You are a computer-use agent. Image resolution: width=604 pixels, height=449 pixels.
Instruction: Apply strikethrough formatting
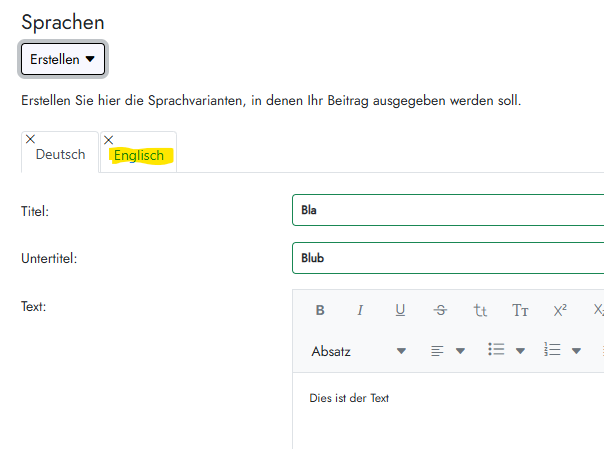tap(440, 310)
